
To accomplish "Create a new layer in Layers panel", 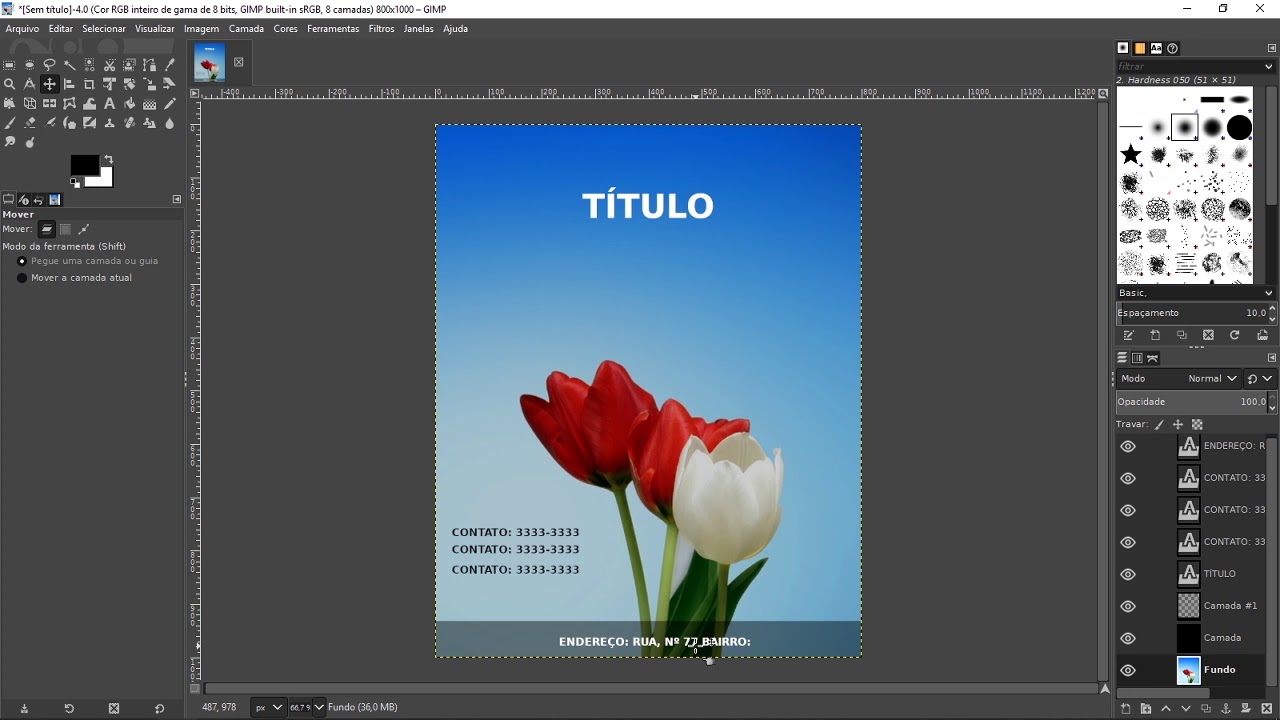I will tap(1126, 709).
